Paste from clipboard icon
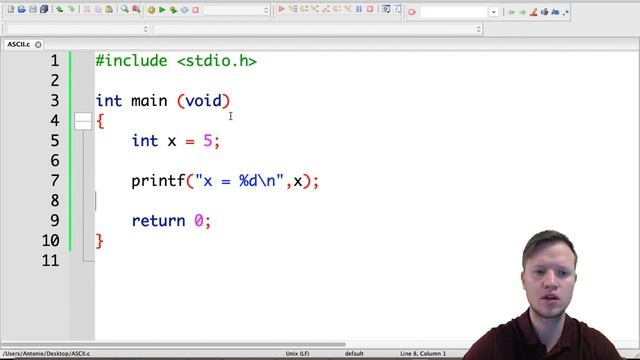The width and height of the screenshot is (640, 360). (109, 9)
